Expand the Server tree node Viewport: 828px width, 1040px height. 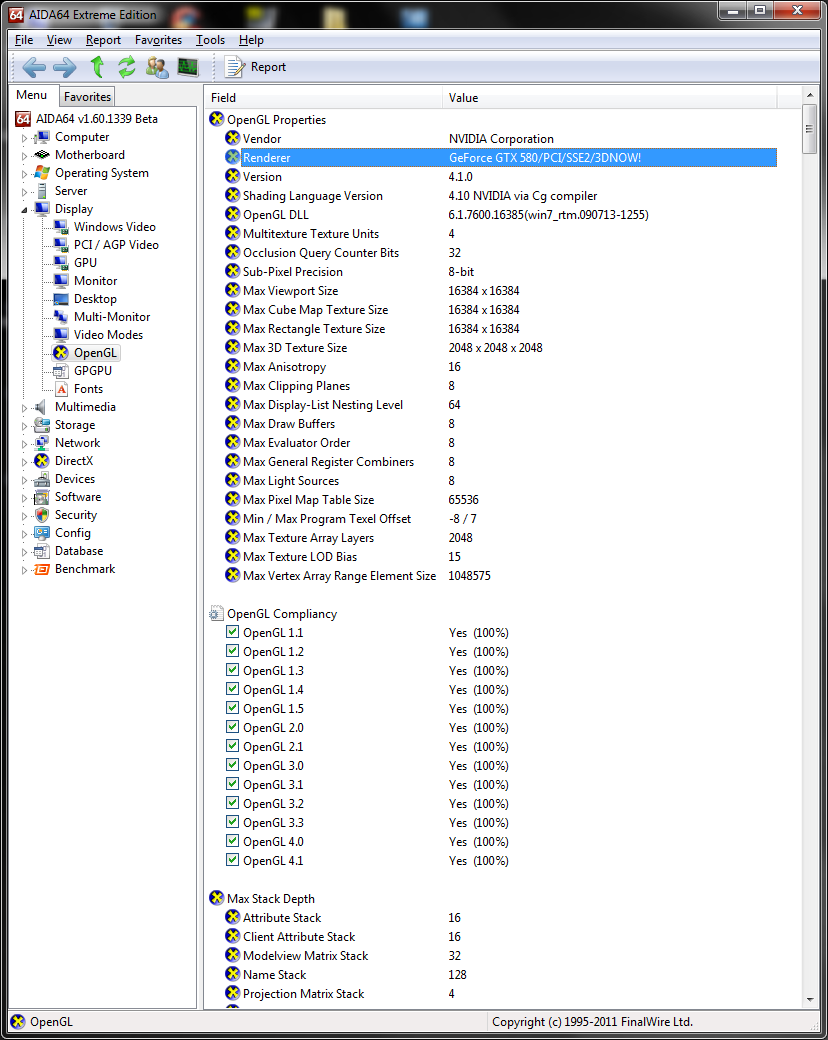coord(25,192)
